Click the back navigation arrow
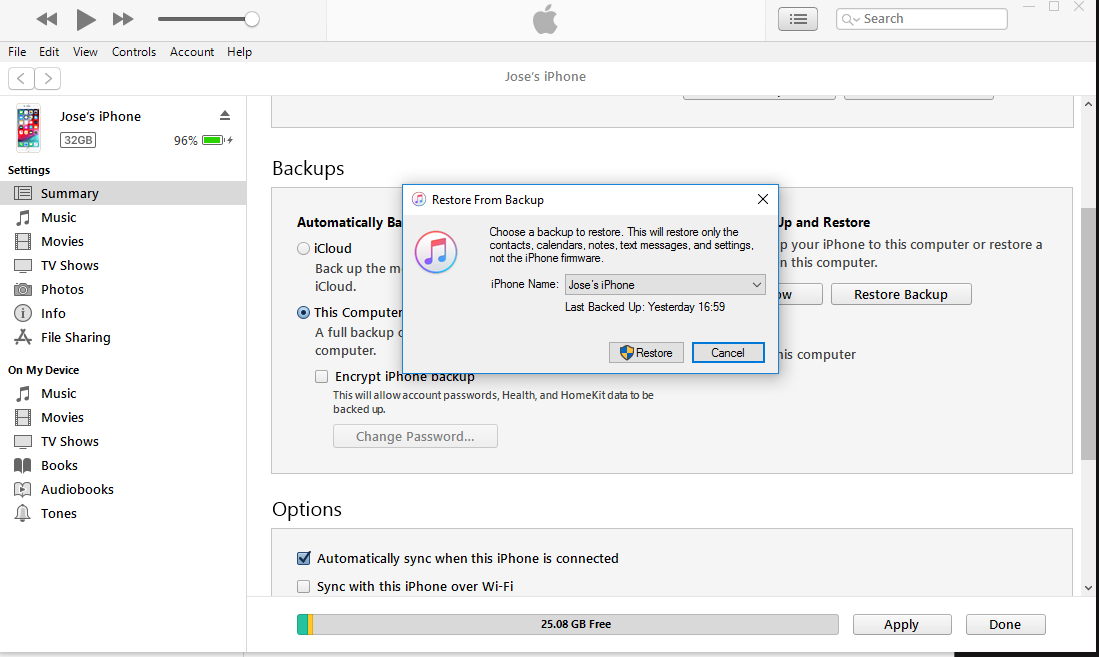 (21, 78)
